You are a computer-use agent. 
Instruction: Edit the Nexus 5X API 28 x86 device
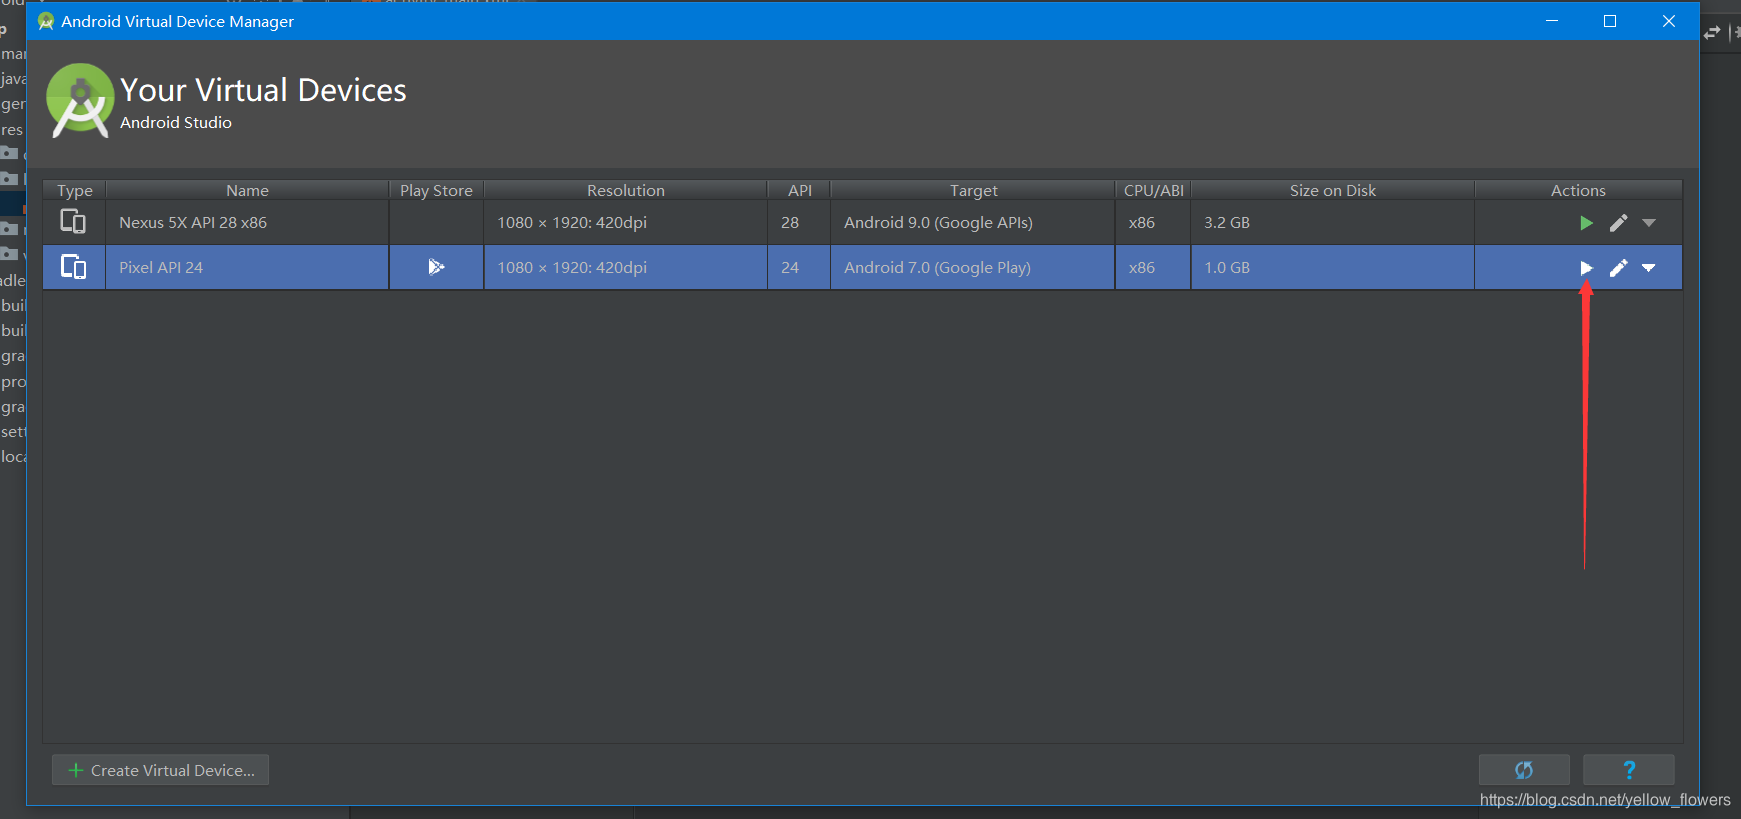click(x=1618, y=223)
